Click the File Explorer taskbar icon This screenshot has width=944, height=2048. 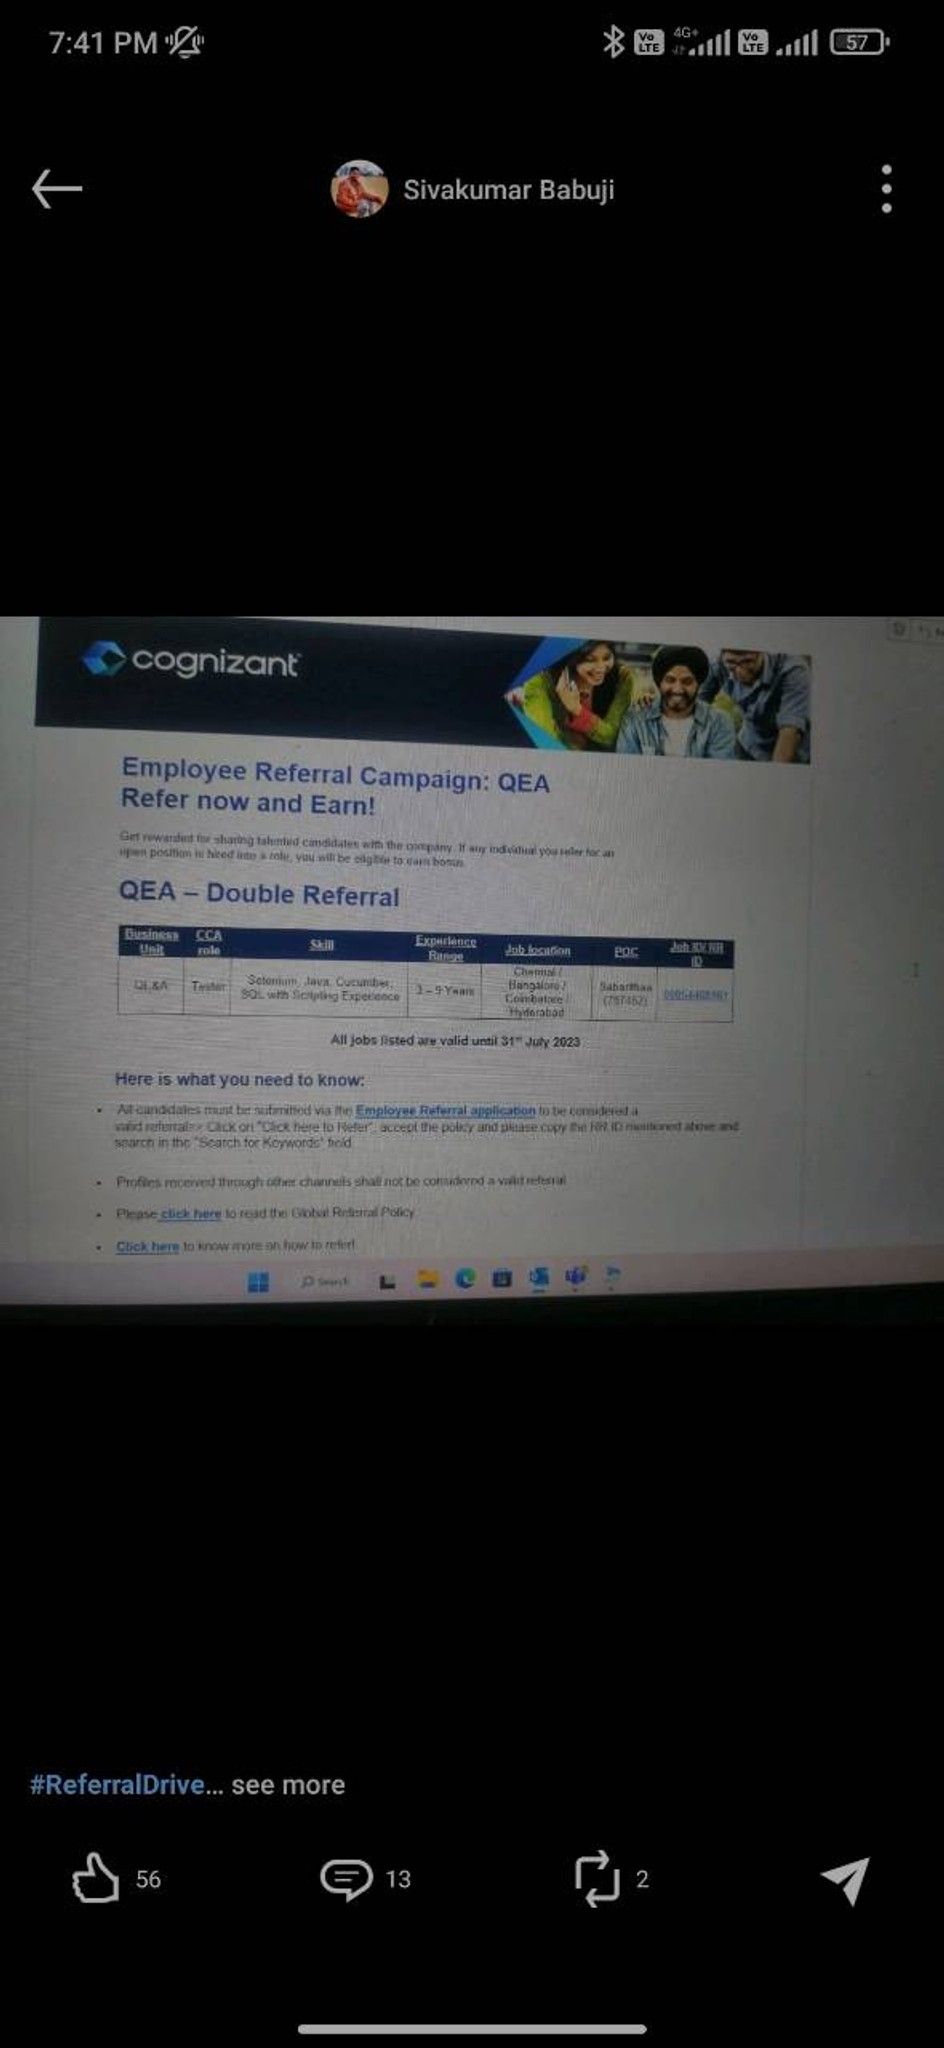(x=429, y=1279)
